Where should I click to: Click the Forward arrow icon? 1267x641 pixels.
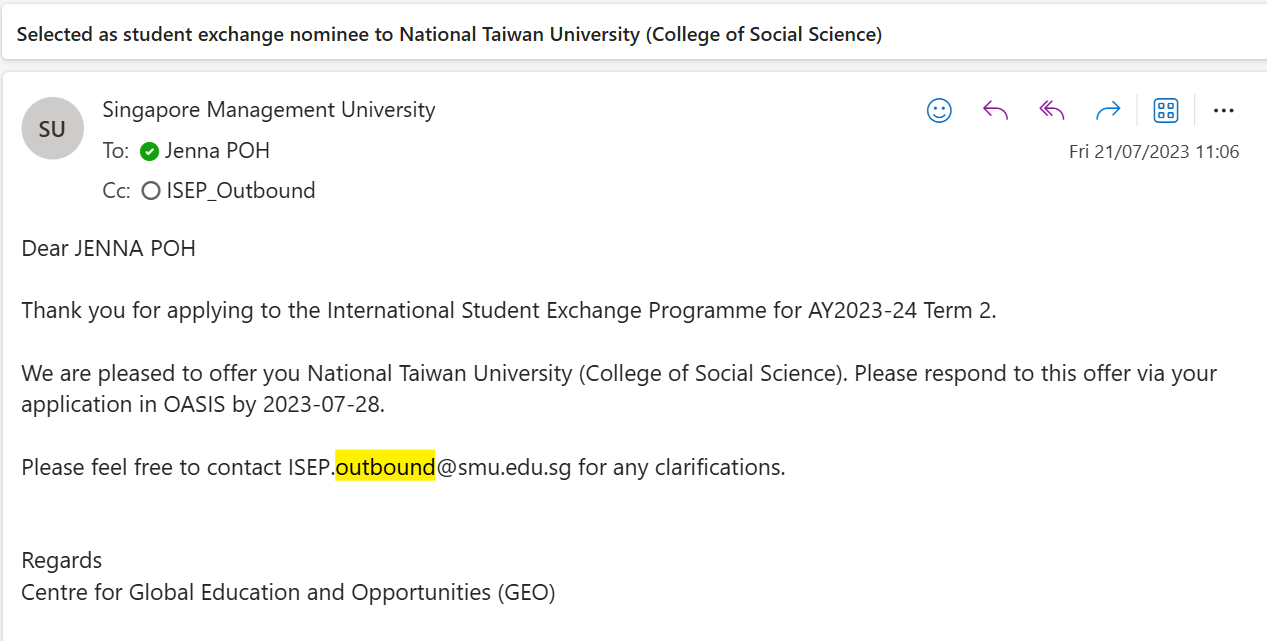click(x=1108, y=110)
